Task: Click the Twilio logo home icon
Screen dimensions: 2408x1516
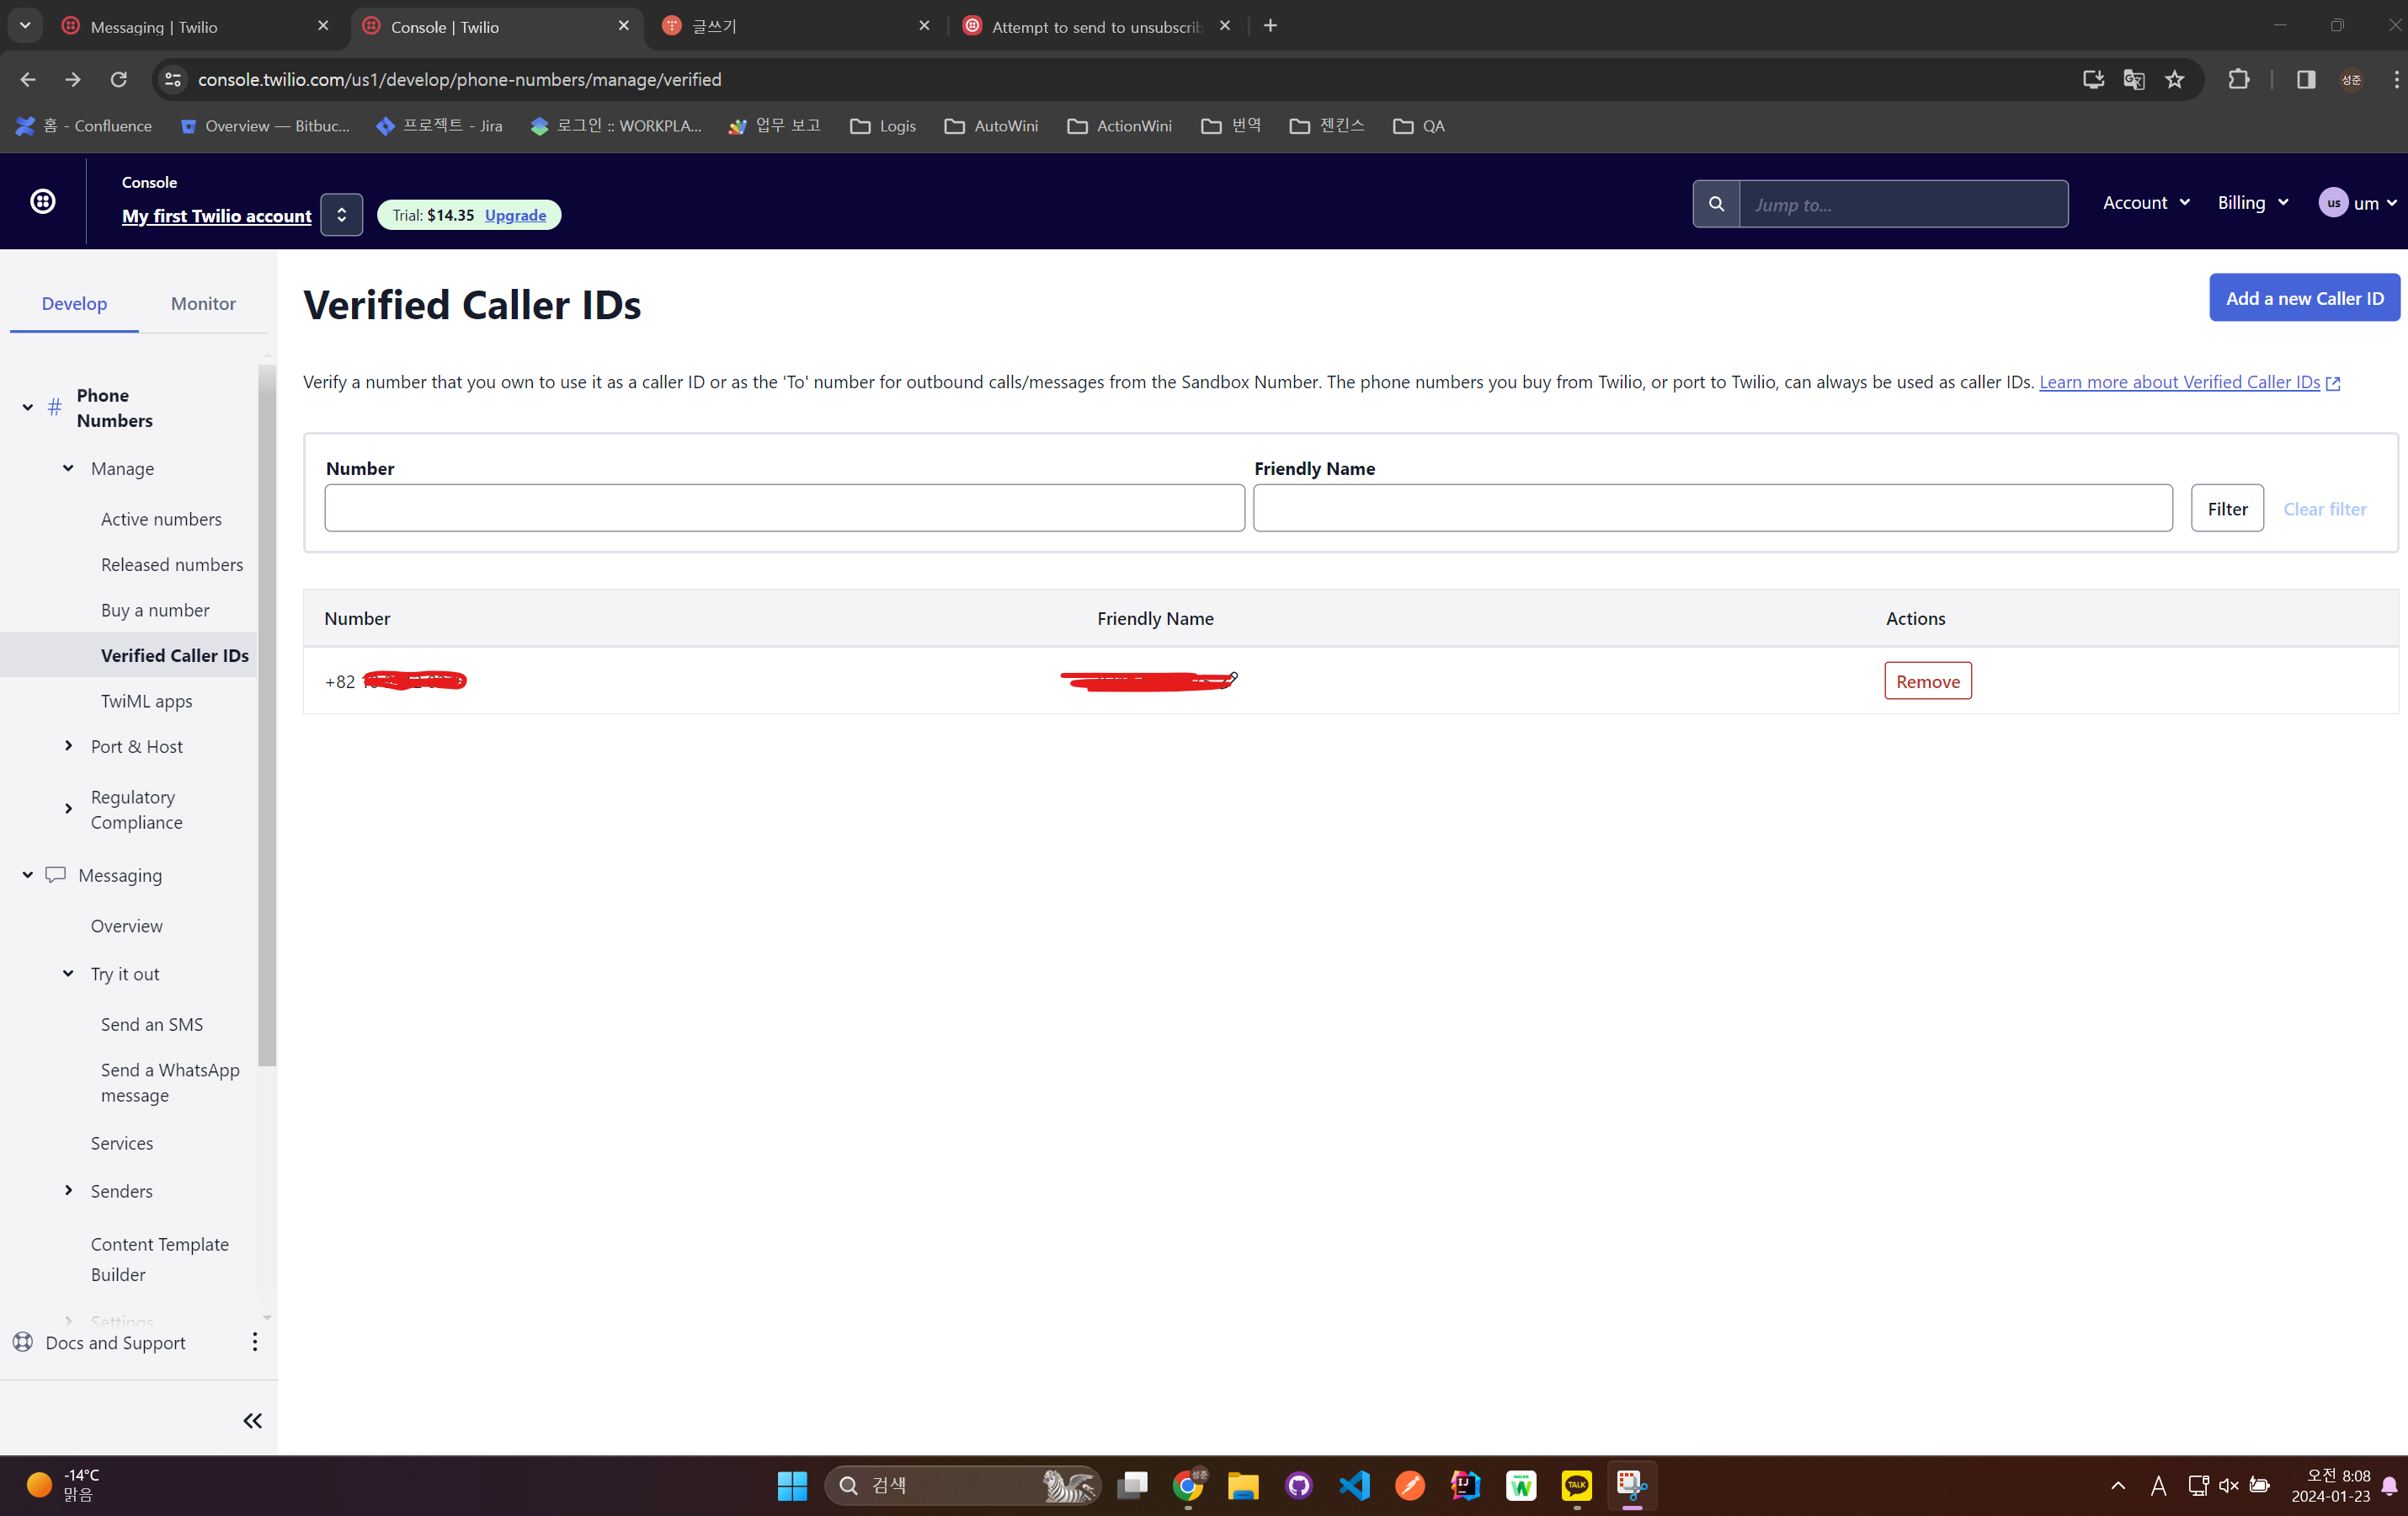Action: pyautogui.click(x=43, y=201)
